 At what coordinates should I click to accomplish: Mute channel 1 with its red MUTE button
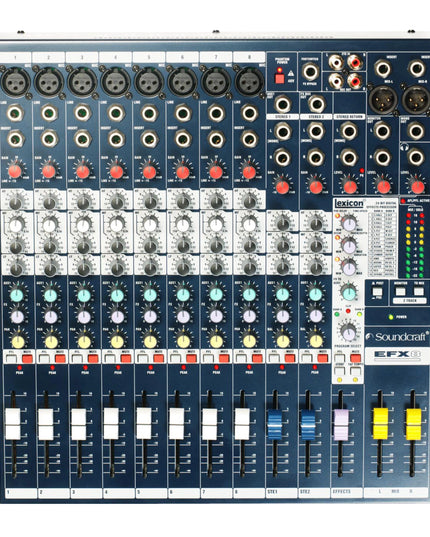pos(27,359)
